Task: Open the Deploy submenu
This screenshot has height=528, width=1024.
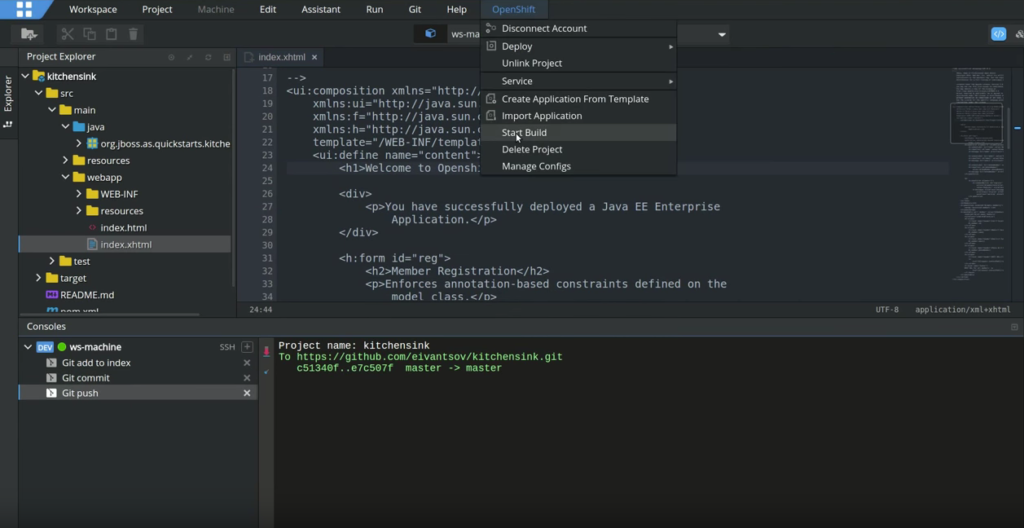Action: pyautogui.click(x=516, y=46)
